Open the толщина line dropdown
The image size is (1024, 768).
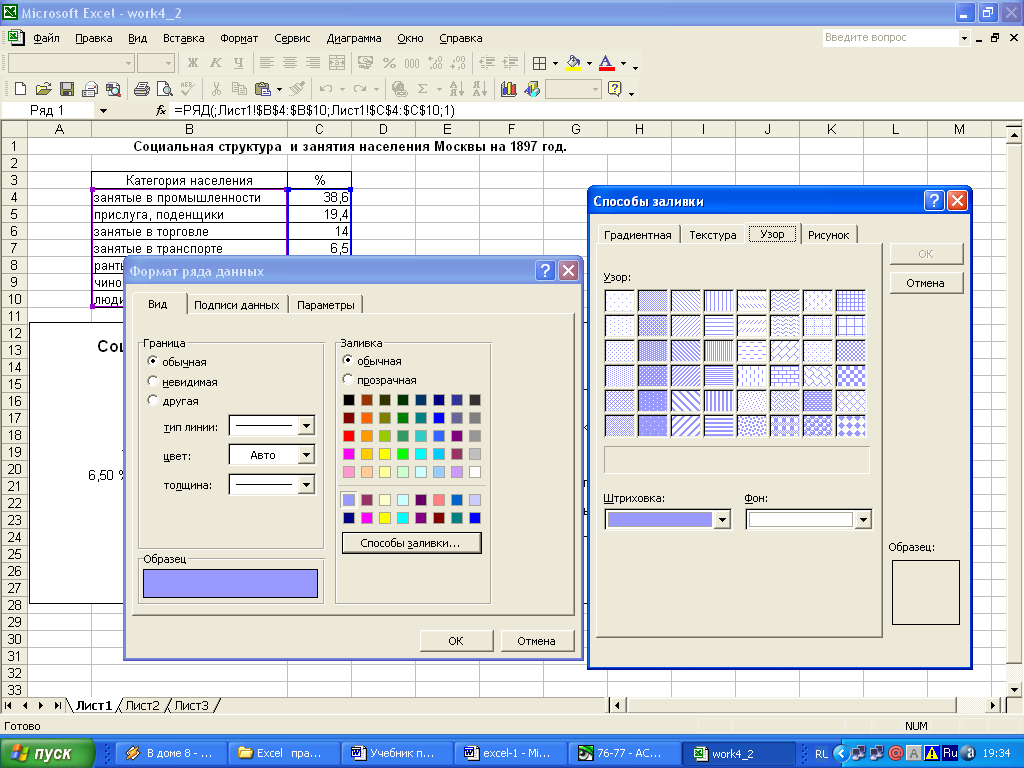pos(306,484)
